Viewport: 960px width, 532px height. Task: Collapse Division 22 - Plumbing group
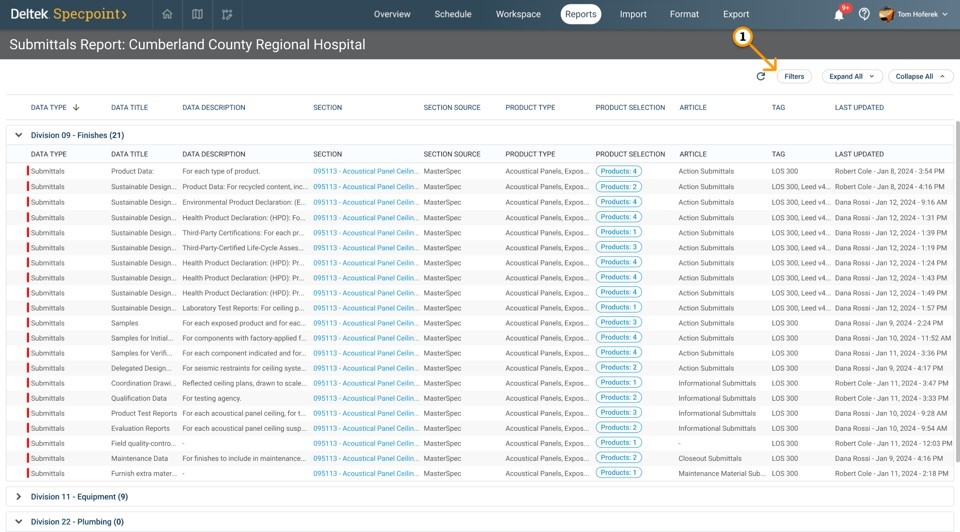[18, 522]
